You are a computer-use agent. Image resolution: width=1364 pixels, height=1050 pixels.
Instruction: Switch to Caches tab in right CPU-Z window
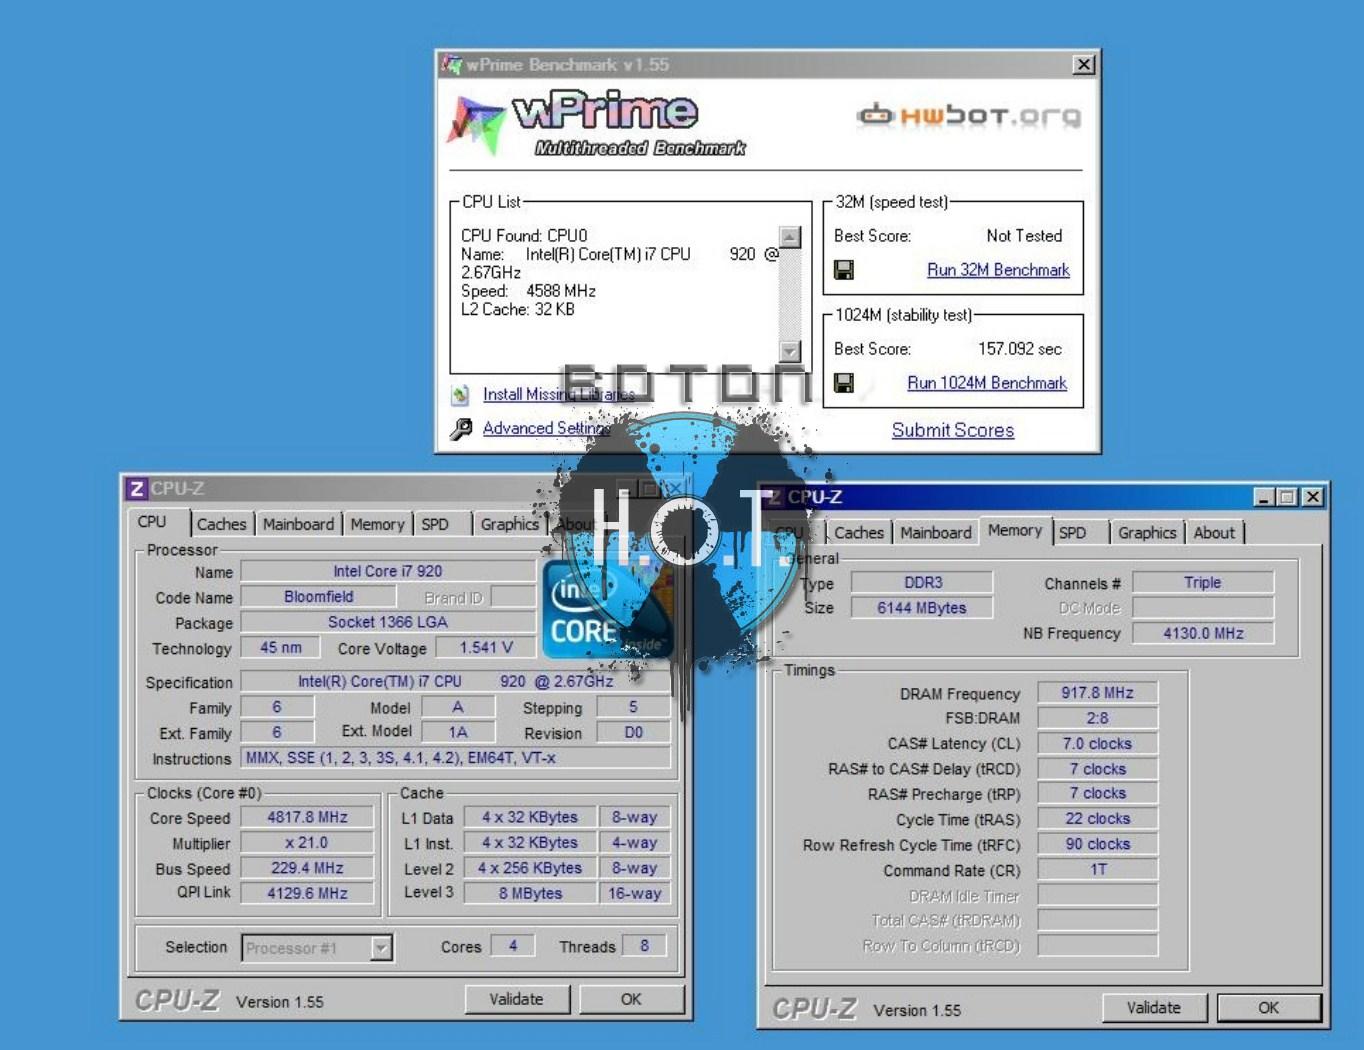click(859, 533)
